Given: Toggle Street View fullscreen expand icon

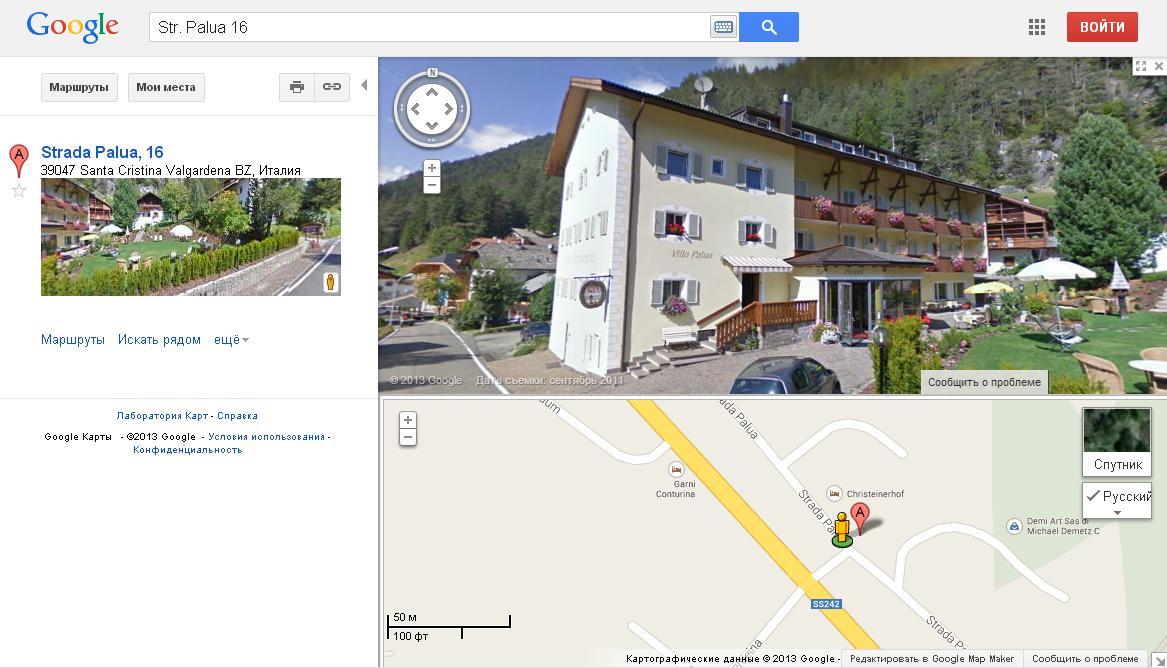Looking at the screenshot, I should point(1141,66).
